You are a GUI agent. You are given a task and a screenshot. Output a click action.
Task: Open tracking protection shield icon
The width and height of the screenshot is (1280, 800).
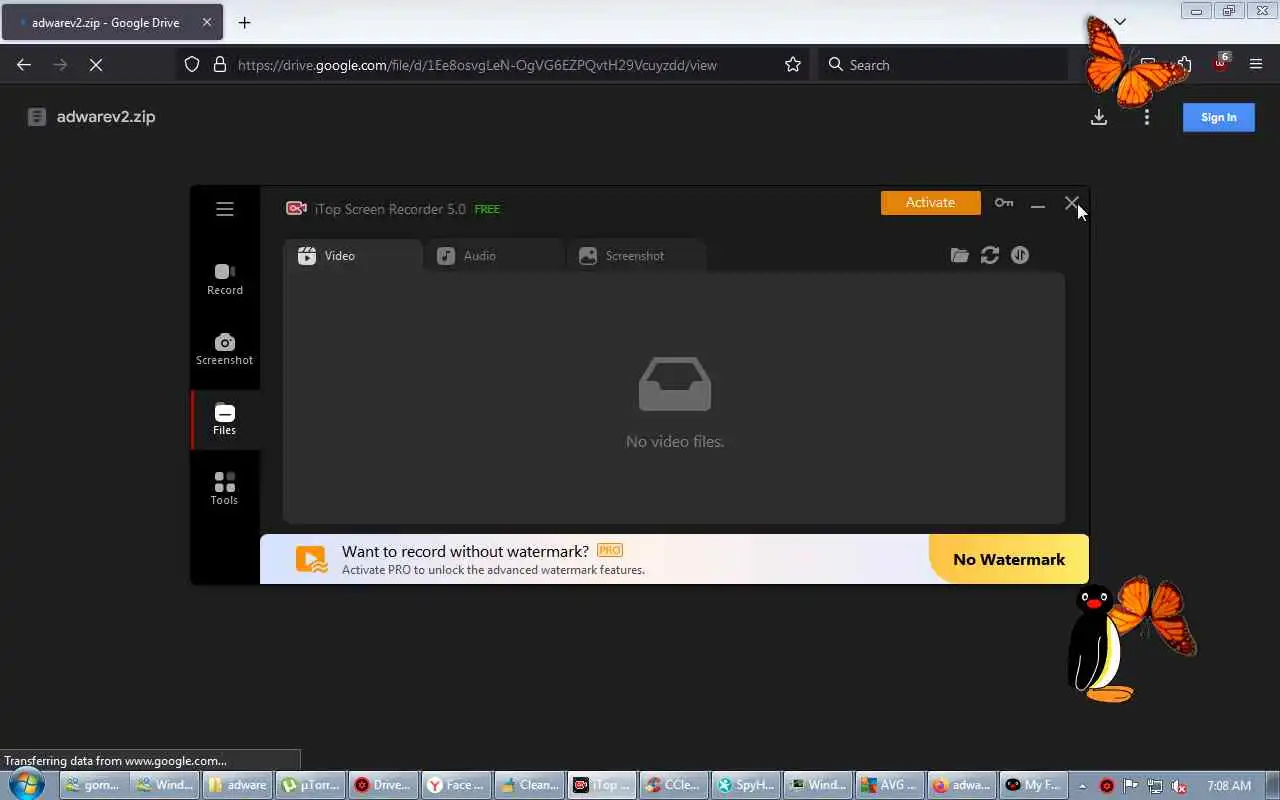coord(192,64)
